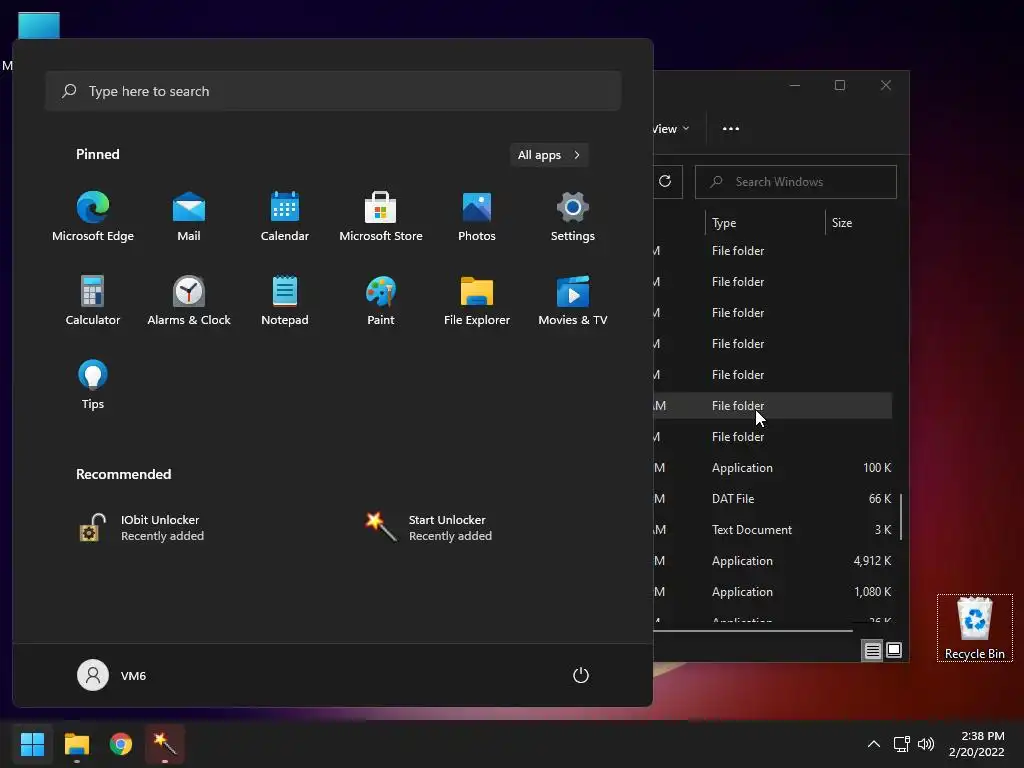
Task: Open File Explorer from pinned apps
Action: tap(477, 301)
